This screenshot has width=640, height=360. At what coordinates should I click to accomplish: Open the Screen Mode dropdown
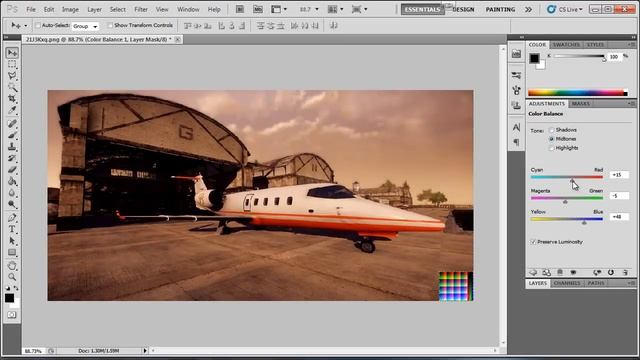point(360,9)
